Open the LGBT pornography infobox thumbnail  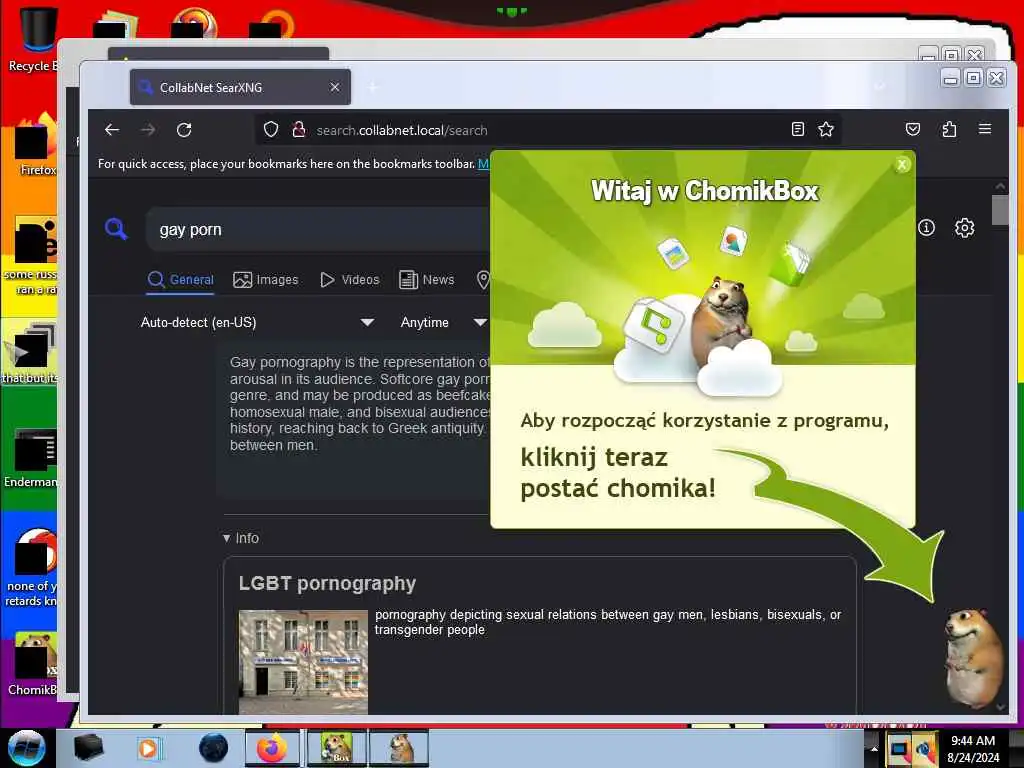pyautogui.click(x=303, y=662)
